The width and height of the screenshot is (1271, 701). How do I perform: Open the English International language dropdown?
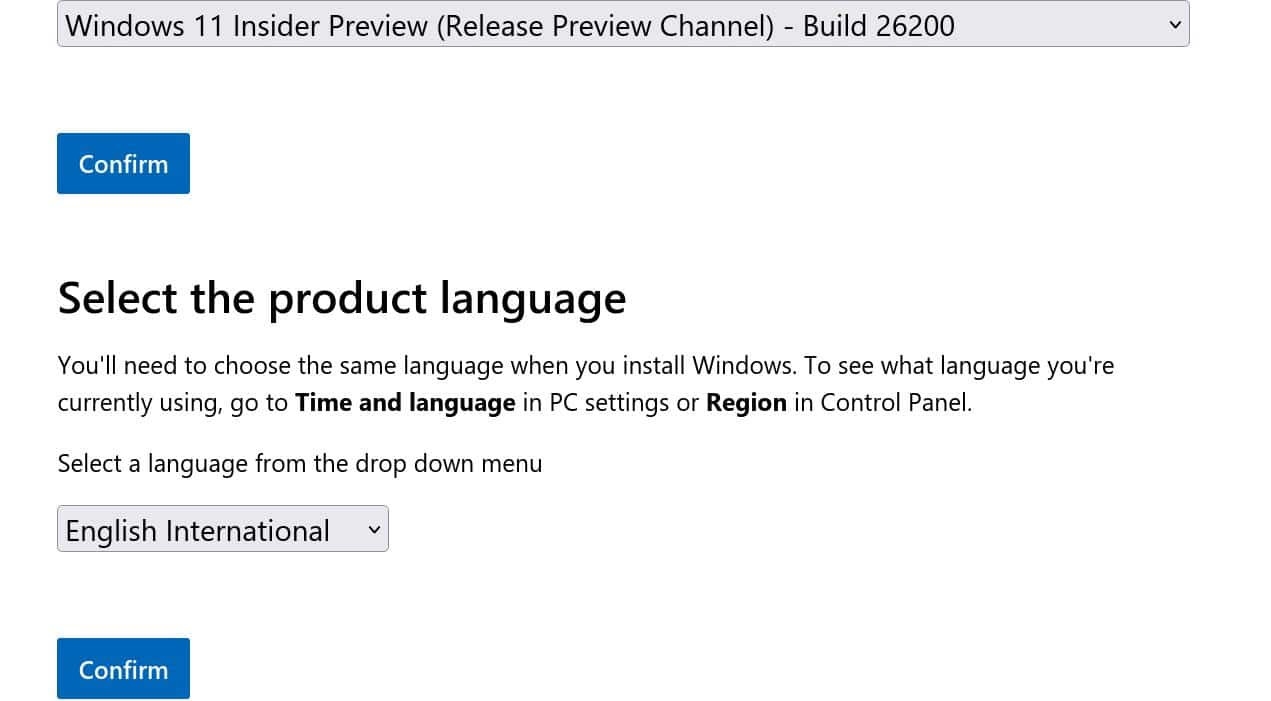222,529
